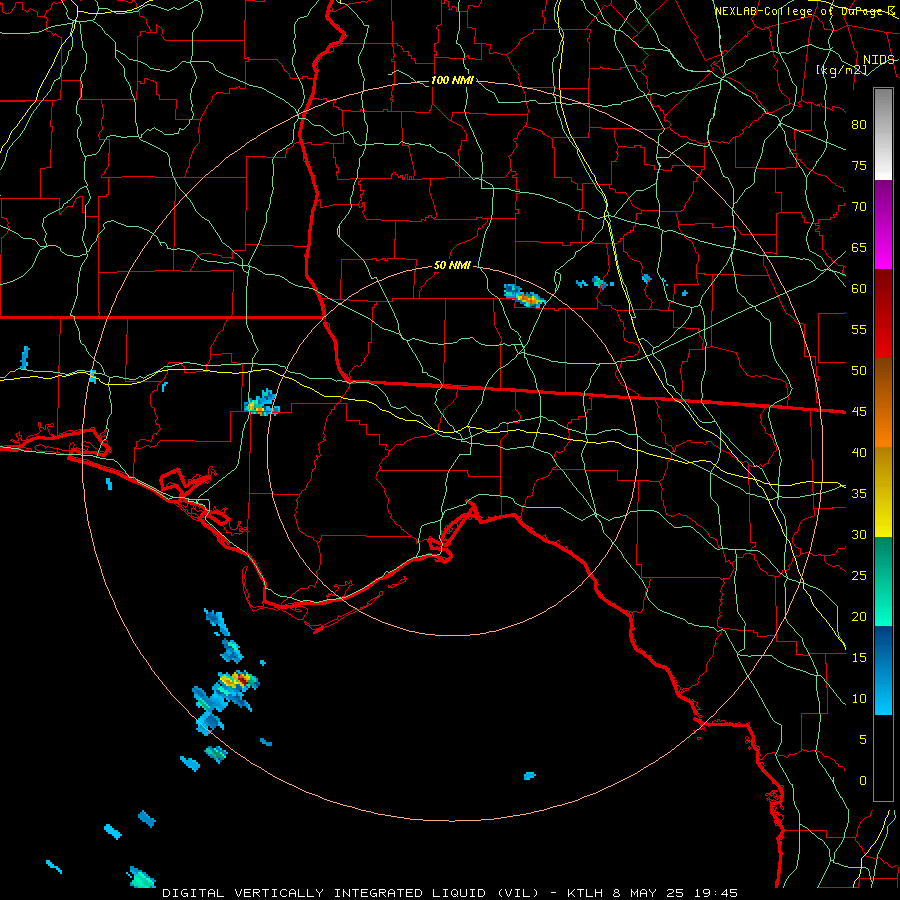Click the 50 NMI range ring label
The height and width of the screenshot is (900, 900).
(x=452, y=265)
